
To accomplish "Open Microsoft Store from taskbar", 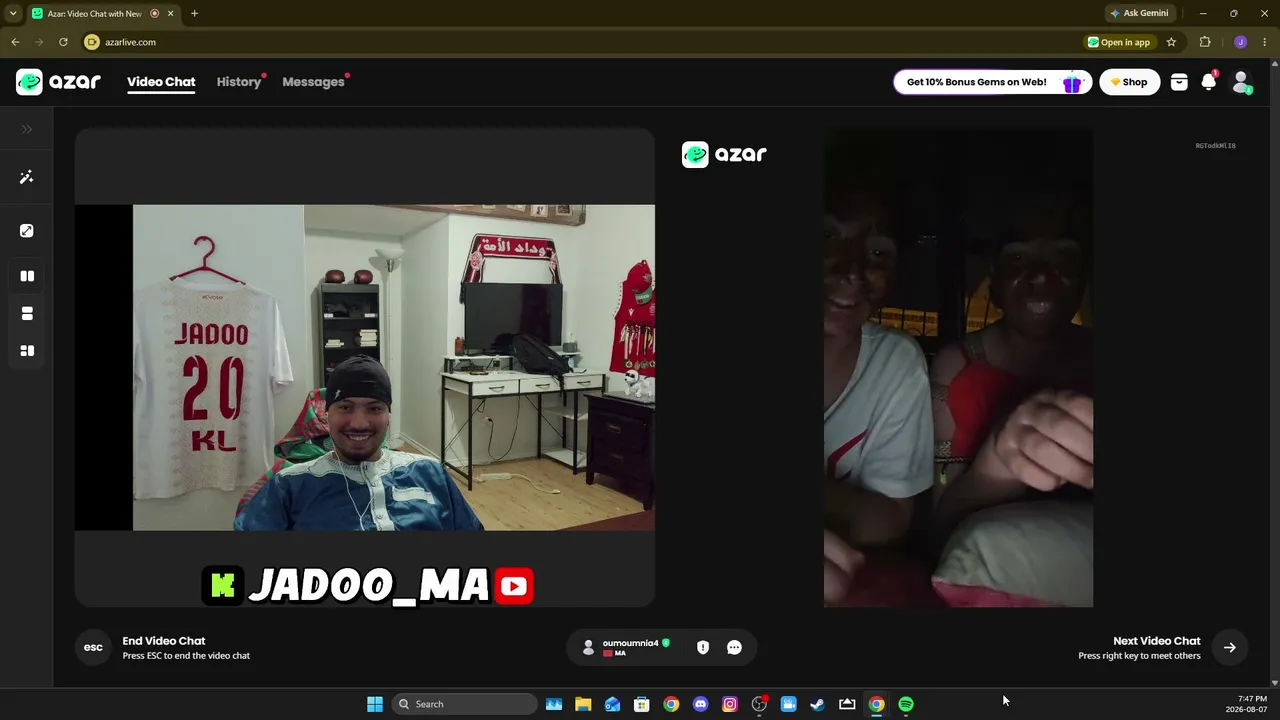I will tap(642, 704).
